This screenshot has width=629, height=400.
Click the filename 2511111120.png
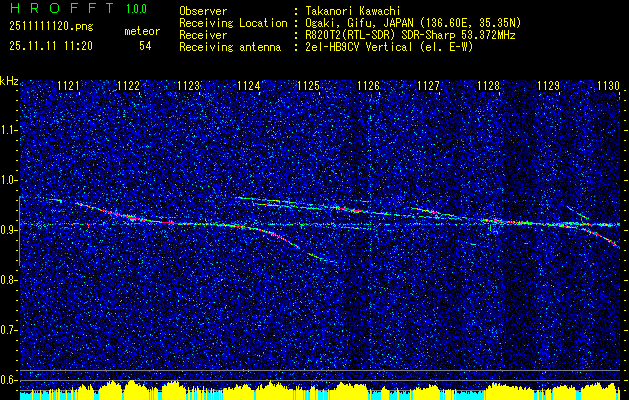tap(51, 27)
